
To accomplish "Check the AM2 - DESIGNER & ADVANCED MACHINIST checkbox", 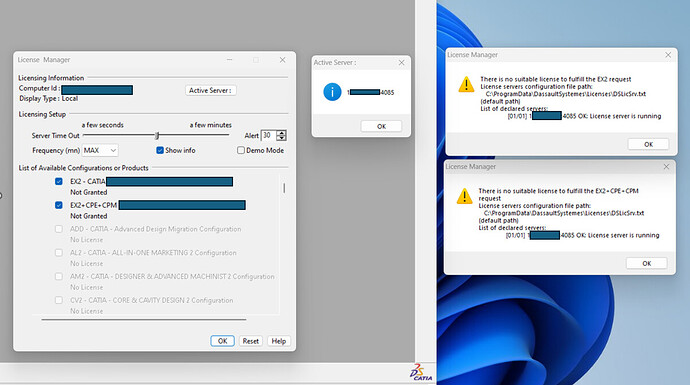I will click(59, 276).
